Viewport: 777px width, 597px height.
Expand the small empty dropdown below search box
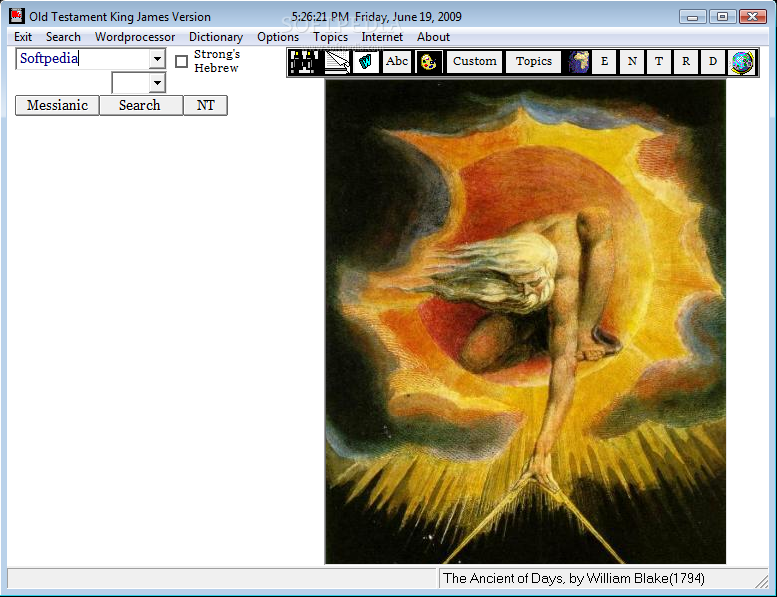[157, 83]
